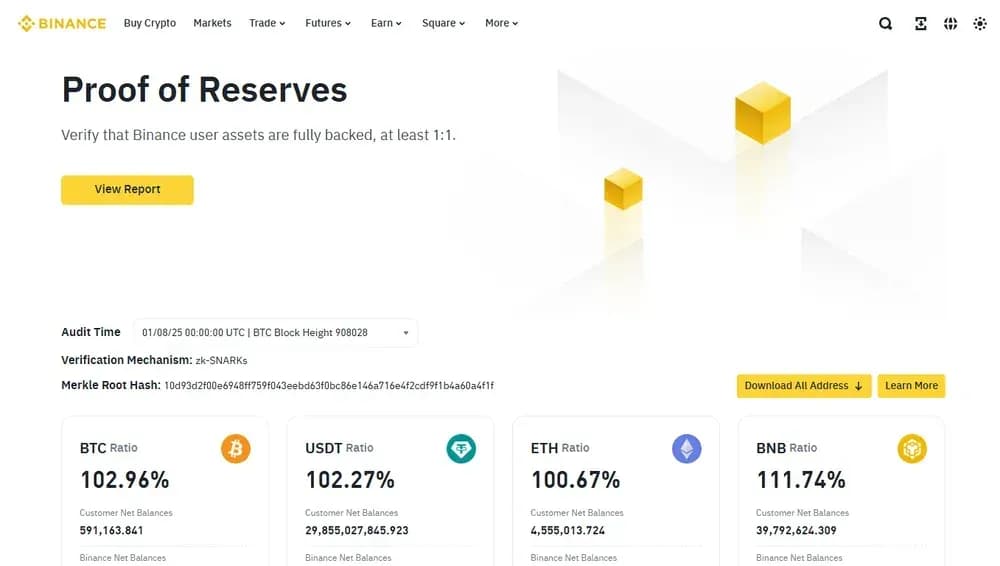
Task: Click the BNB ratio 111.74% value
Action: click(x=801, y=480)
